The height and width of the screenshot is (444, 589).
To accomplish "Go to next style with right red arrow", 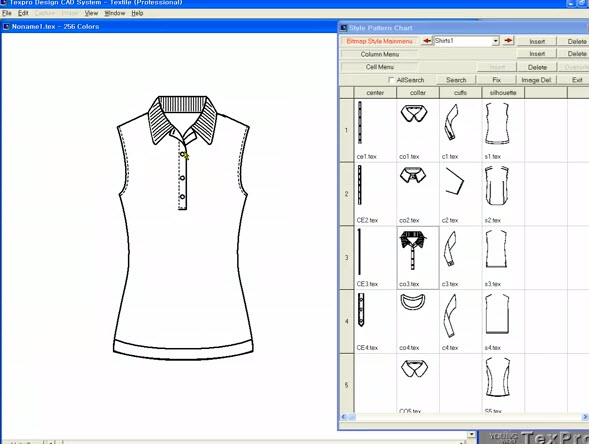I will pyautogui.click(x=508, y=41).
